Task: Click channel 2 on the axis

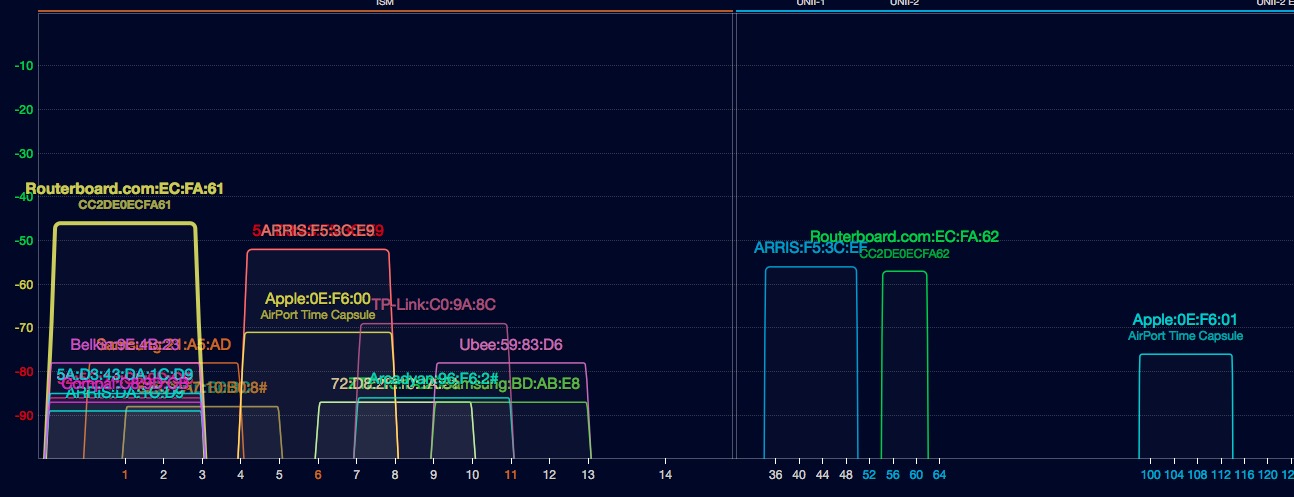Action: 163,475
